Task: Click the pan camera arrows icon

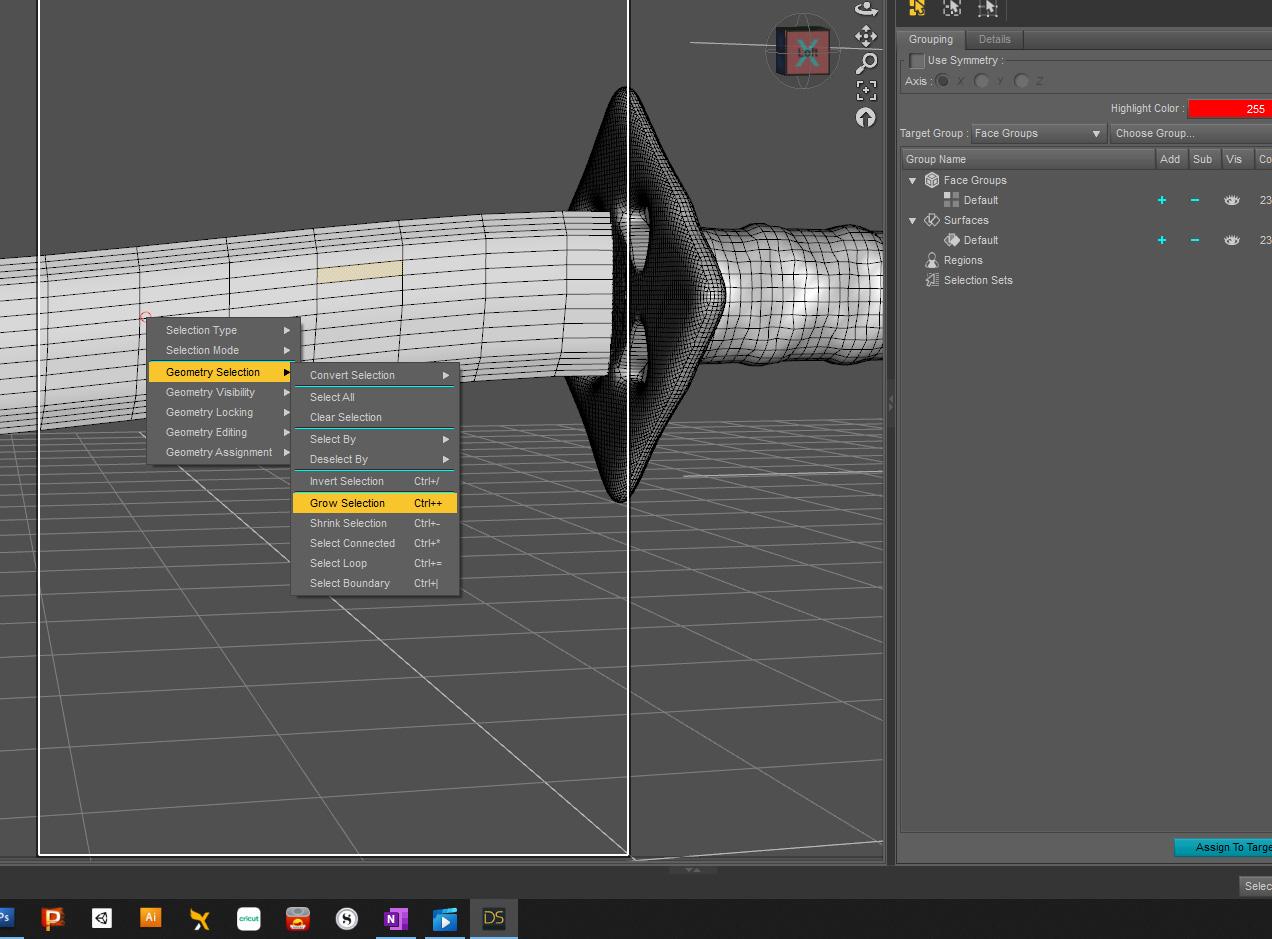Action: (866, 37)
